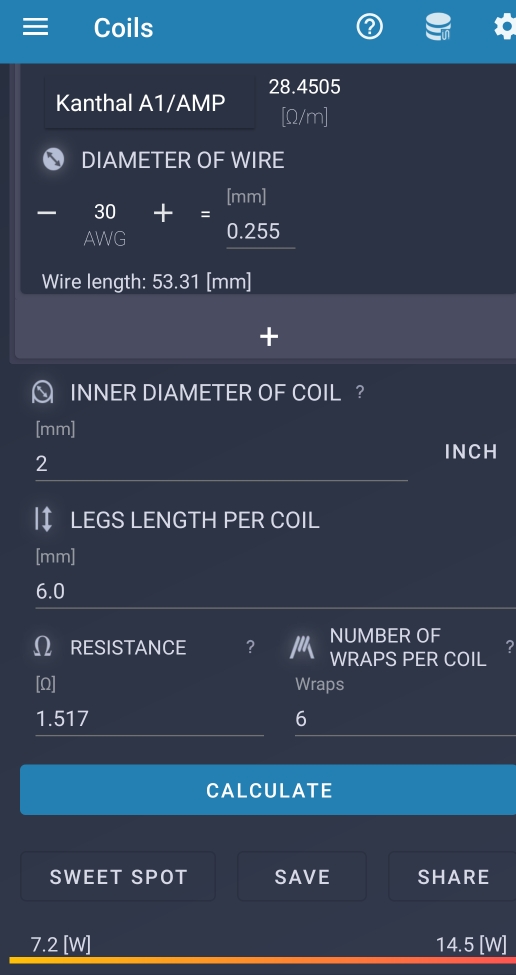The height and width of the screenshot is (975, 516).
Task: Show help for resistance field
Action: coord(250,647)
